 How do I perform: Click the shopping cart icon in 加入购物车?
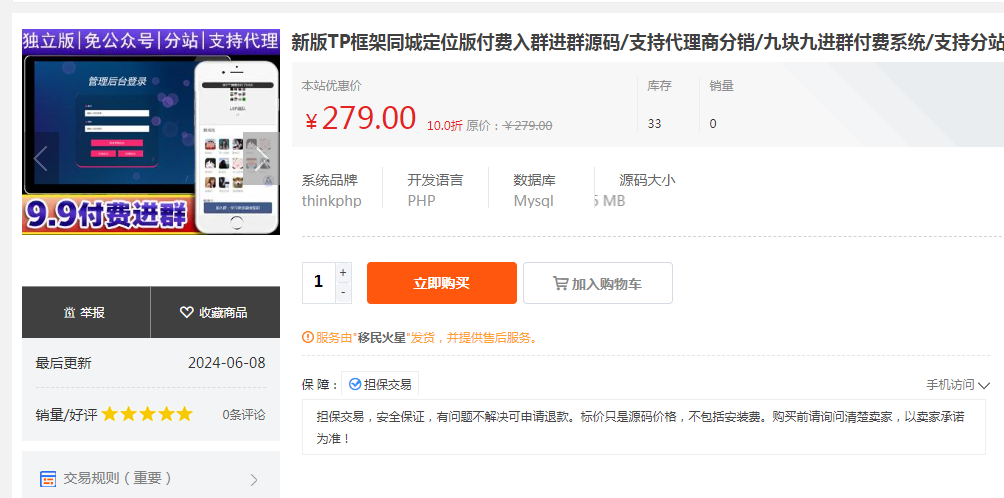561,284
